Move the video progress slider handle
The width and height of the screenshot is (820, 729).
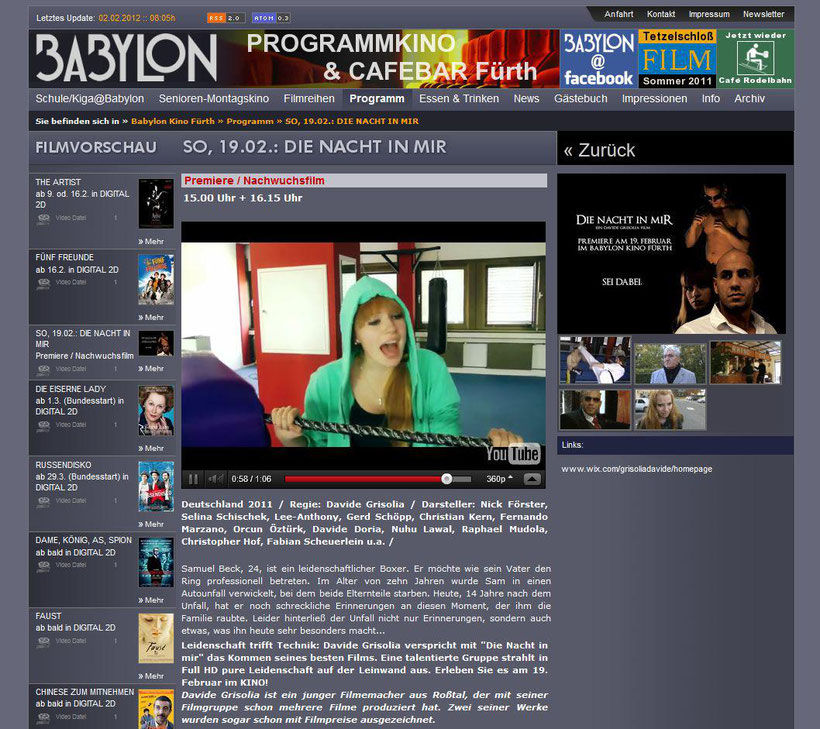click(x=446, y=479)
